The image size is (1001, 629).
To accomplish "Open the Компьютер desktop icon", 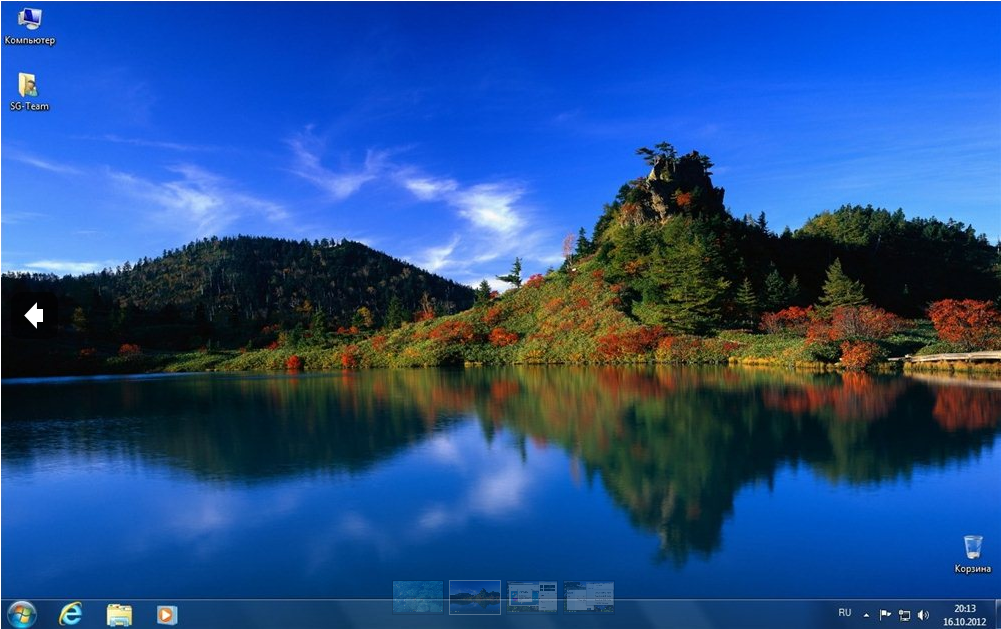I will pos(29,27).
